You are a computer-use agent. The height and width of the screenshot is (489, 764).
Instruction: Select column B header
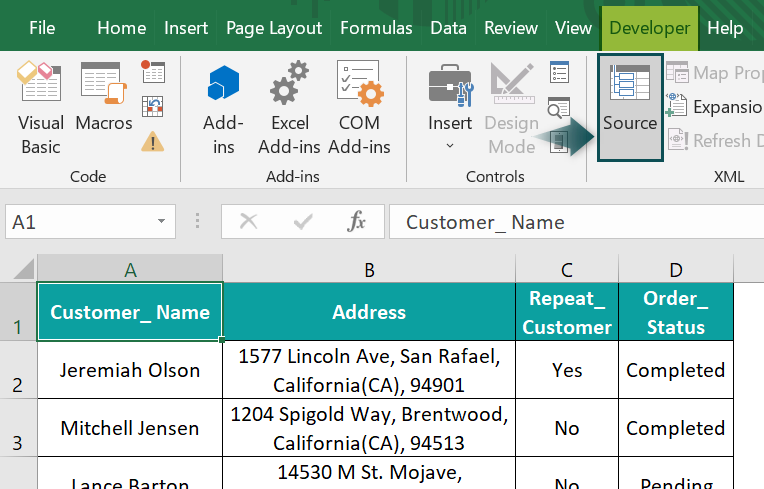(x=369, y=269)
